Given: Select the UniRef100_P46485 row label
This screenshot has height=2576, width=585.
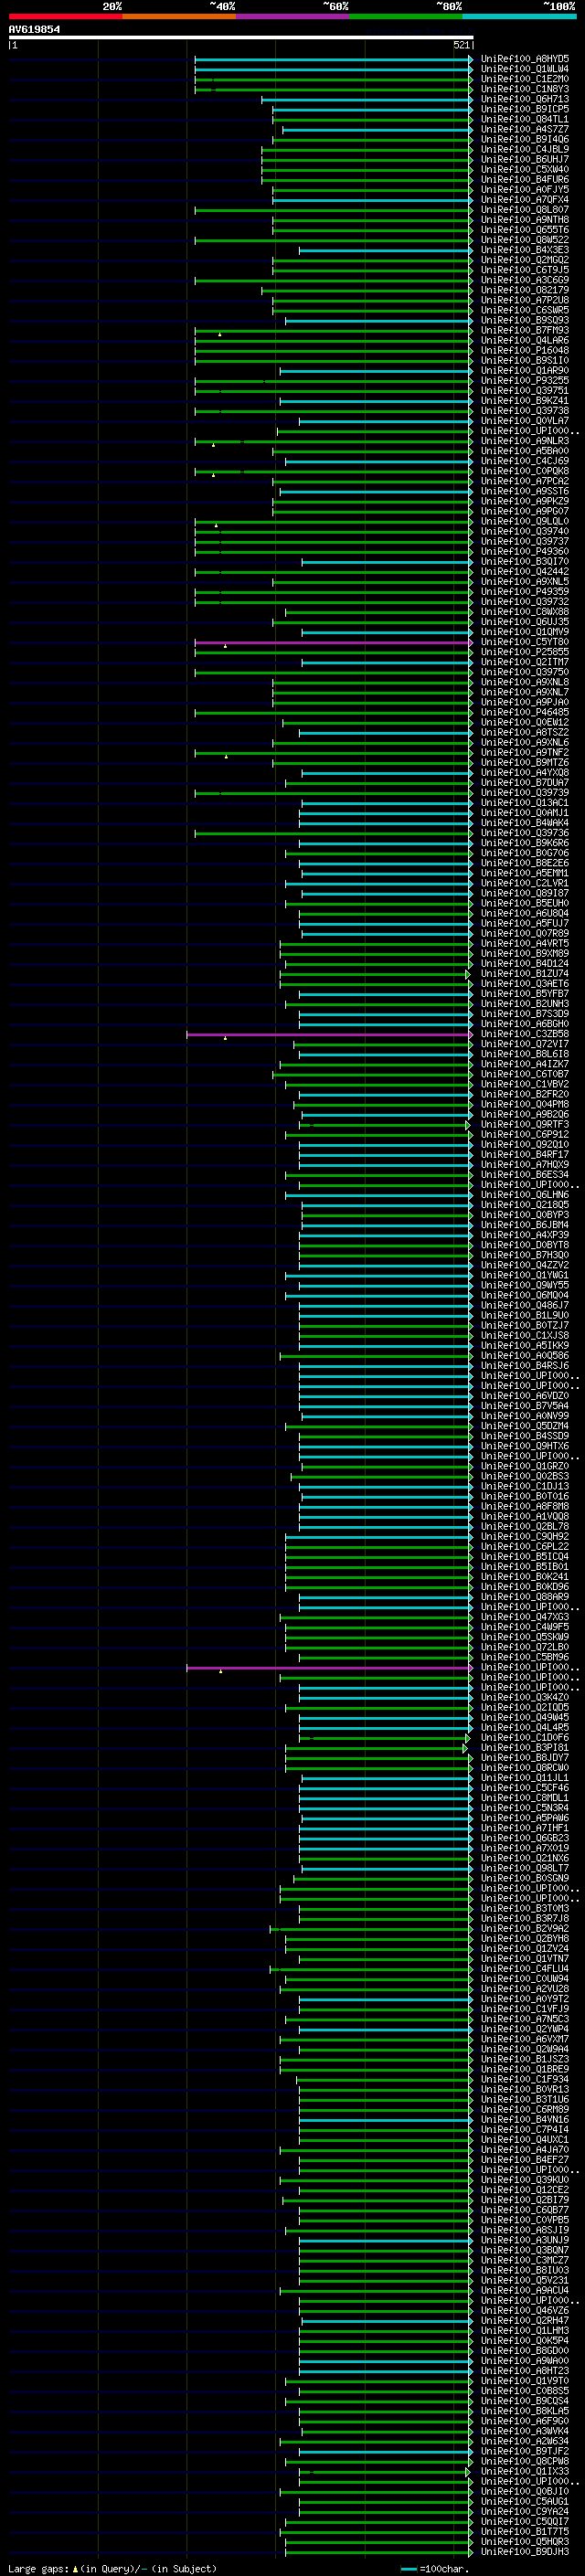Looking at the screenshot, I should pyautogui.click(x=525, y=713).
